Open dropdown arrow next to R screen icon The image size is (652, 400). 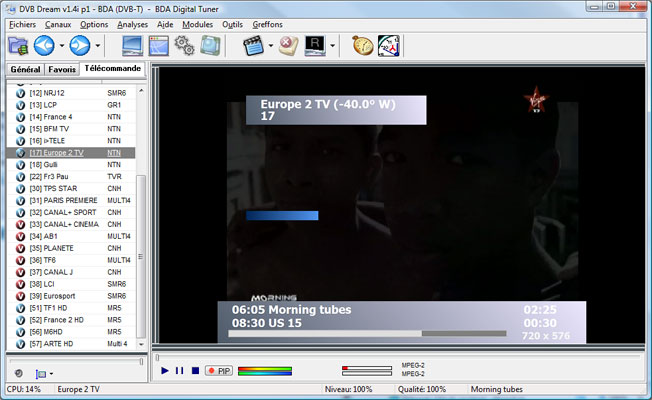point(332,45)
